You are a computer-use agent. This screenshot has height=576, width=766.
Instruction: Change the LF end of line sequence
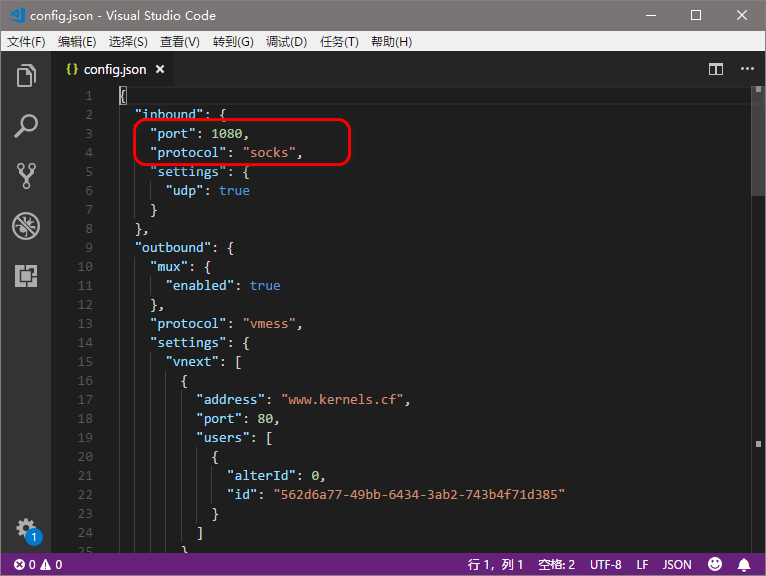click(642, 565)
